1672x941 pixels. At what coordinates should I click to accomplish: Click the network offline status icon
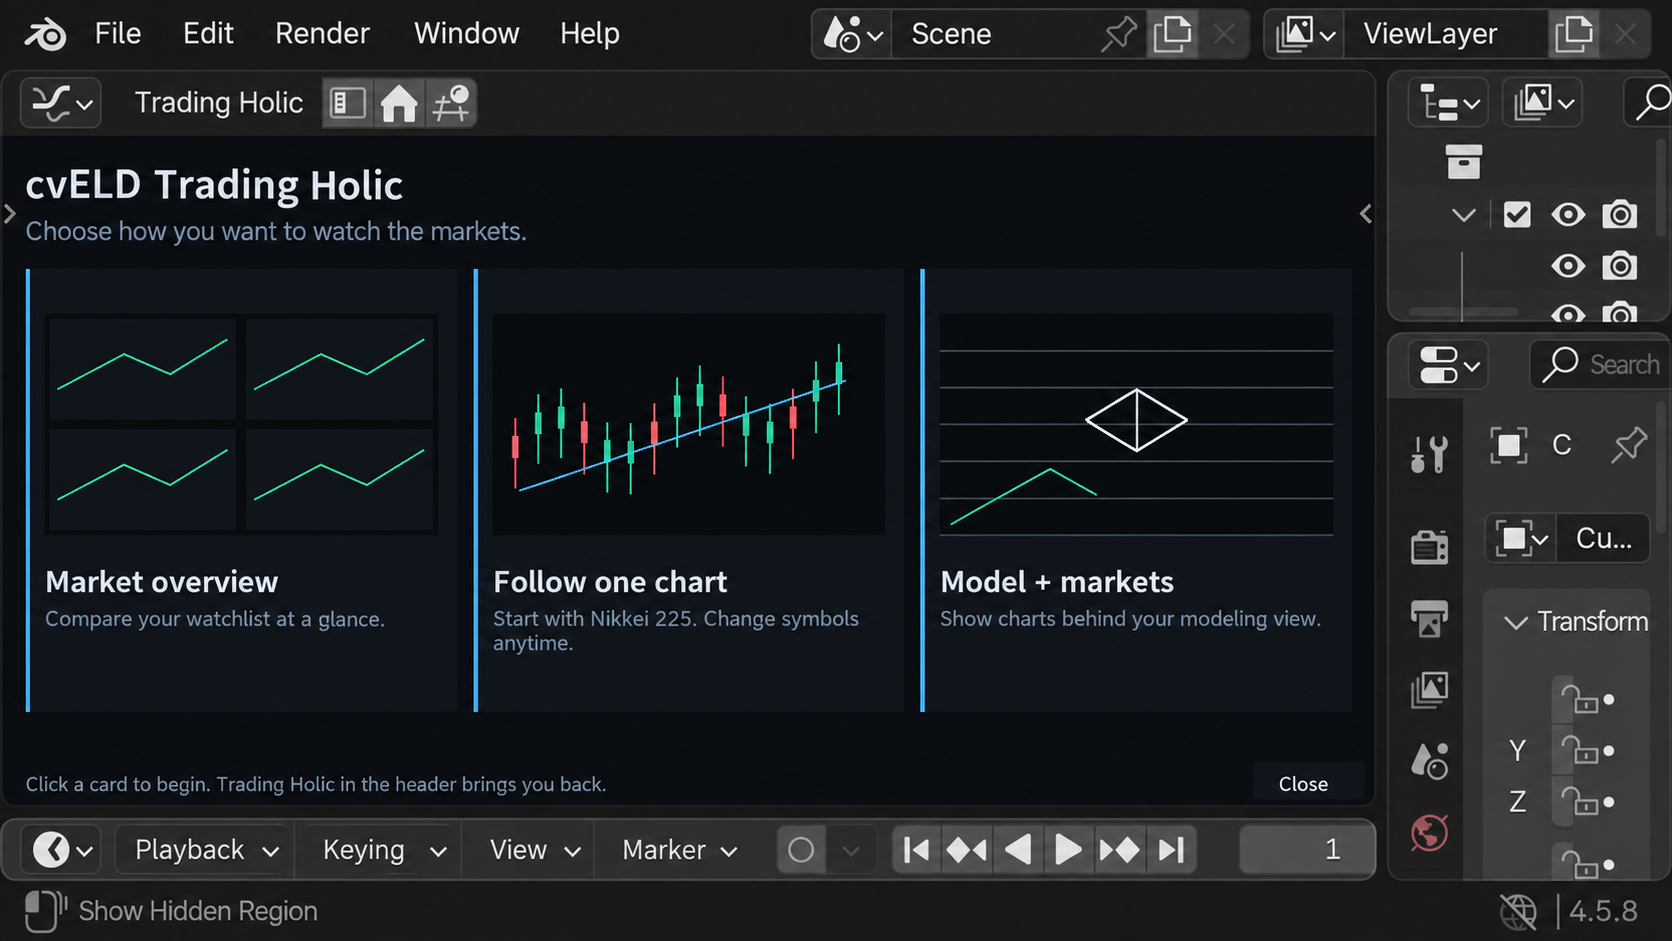[1518, 911]
